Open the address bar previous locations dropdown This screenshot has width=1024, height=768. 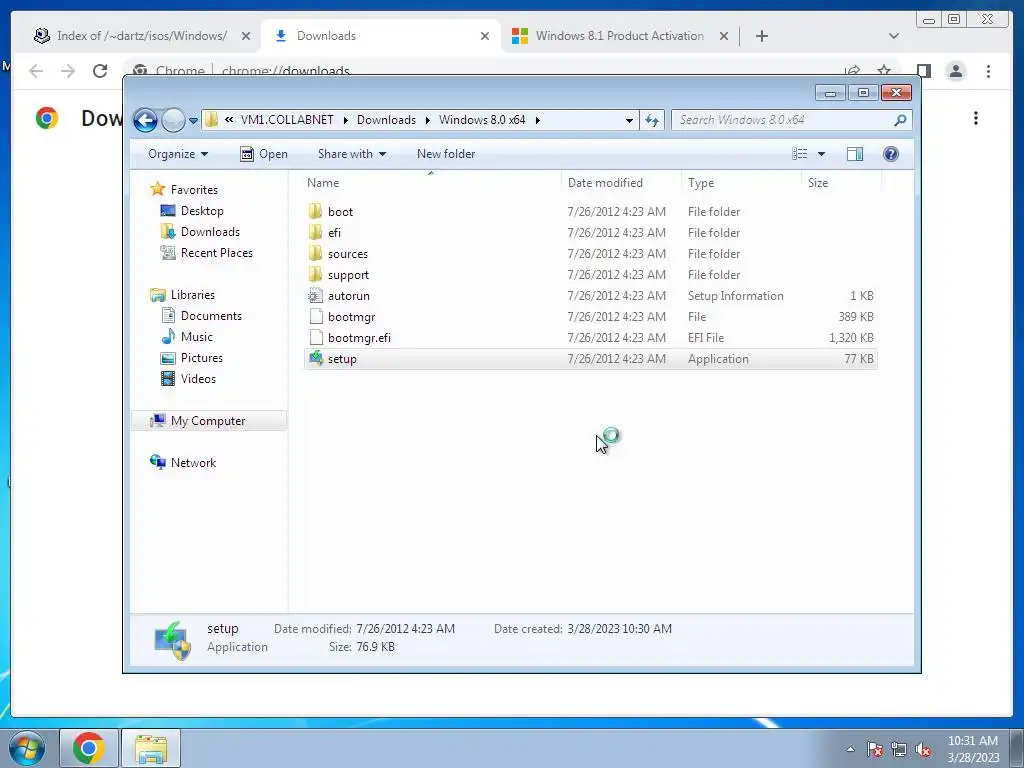coord(629,120)
